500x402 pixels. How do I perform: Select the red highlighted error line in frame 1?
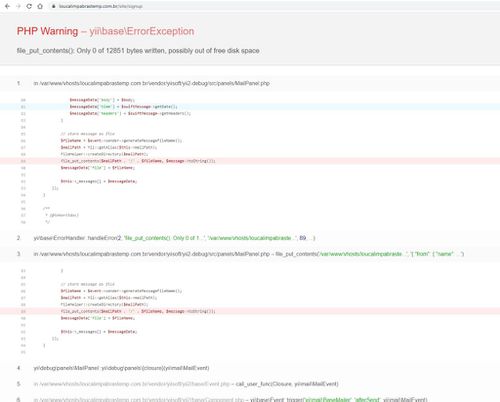click(250, 161)
